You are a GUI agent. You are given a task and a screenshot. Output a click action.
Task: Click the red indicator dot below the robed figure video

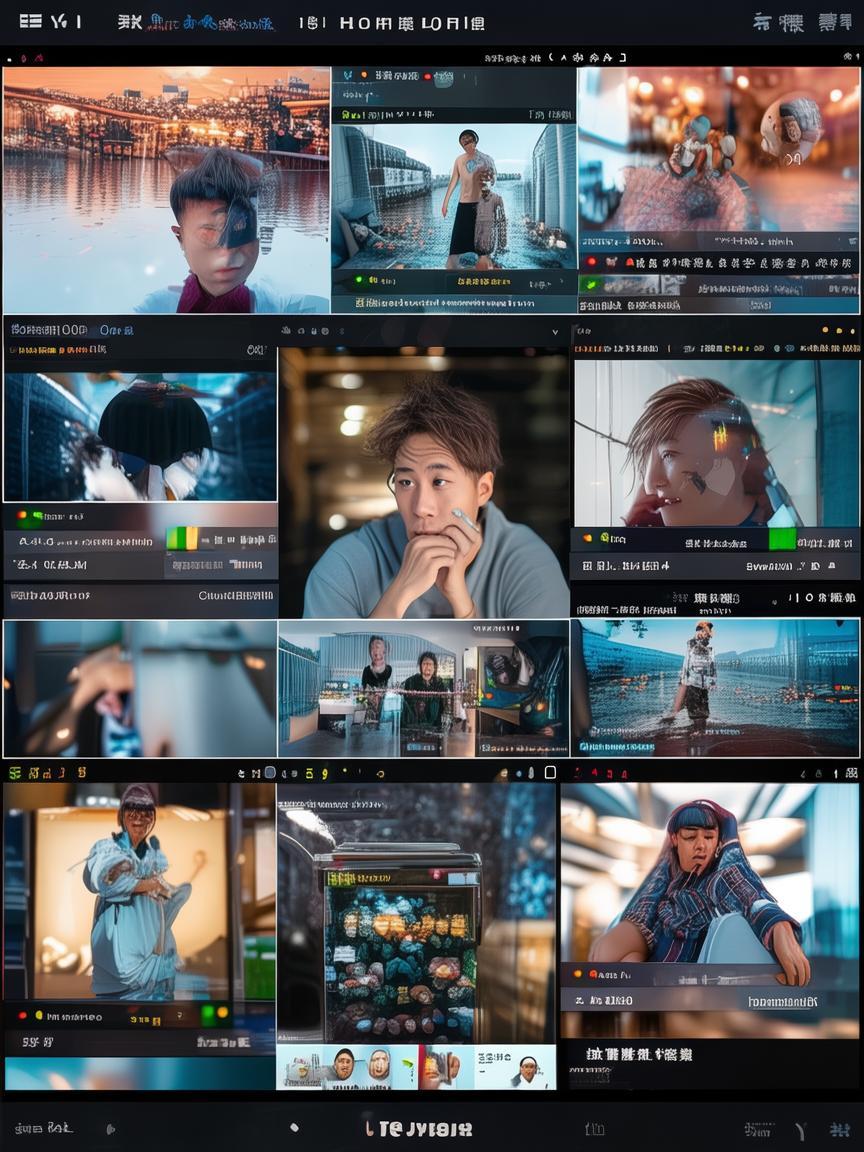tap(21, 1016)
